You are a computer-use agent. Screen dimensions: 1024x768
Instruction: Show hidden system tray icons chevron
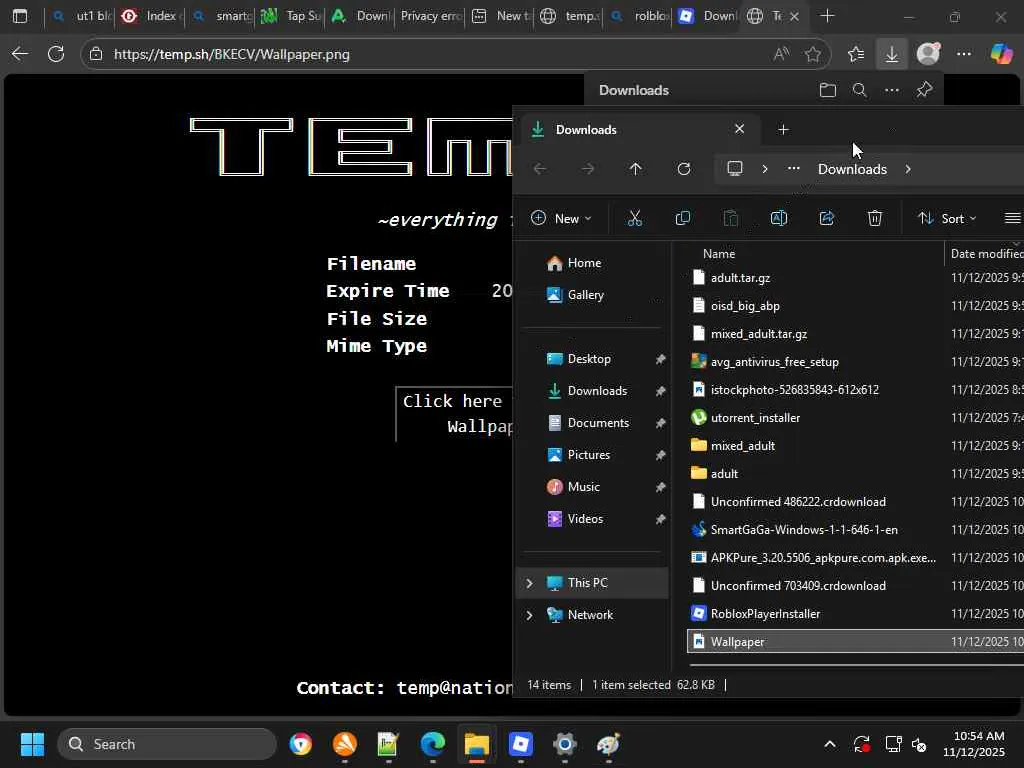click(x=829, y=744)
